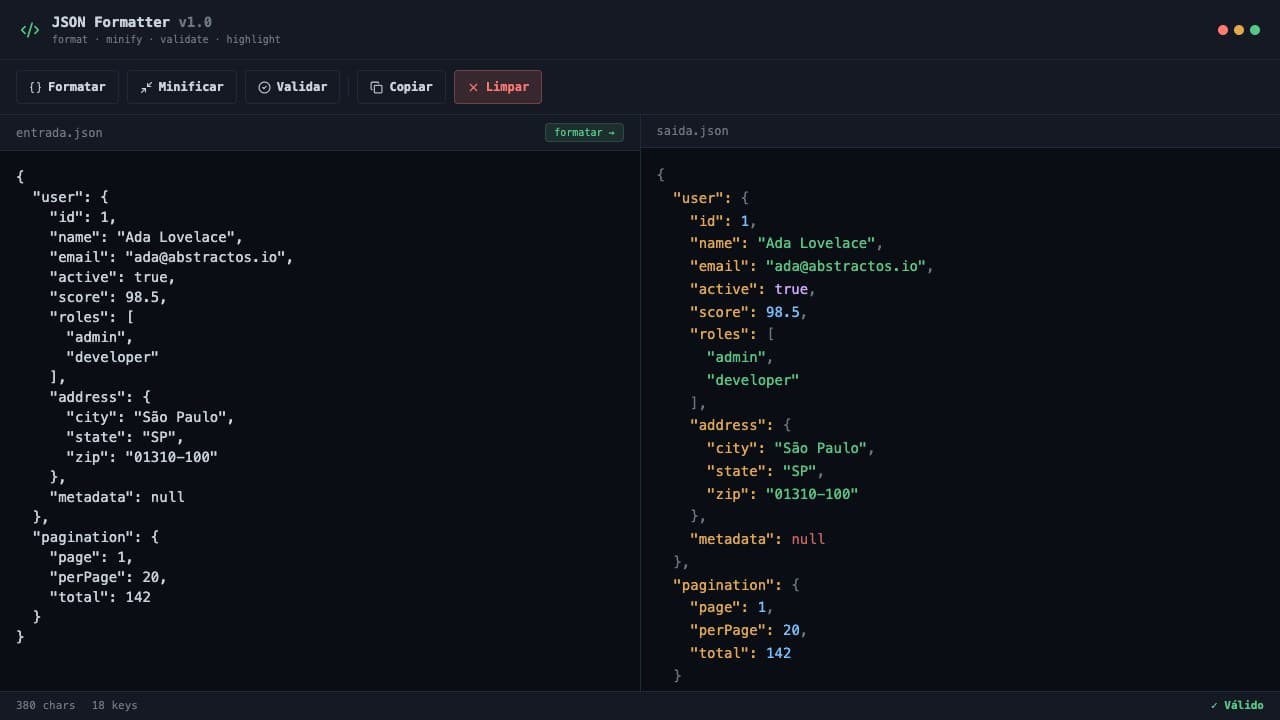Click the JSON Formatter code logo icon

30,30
